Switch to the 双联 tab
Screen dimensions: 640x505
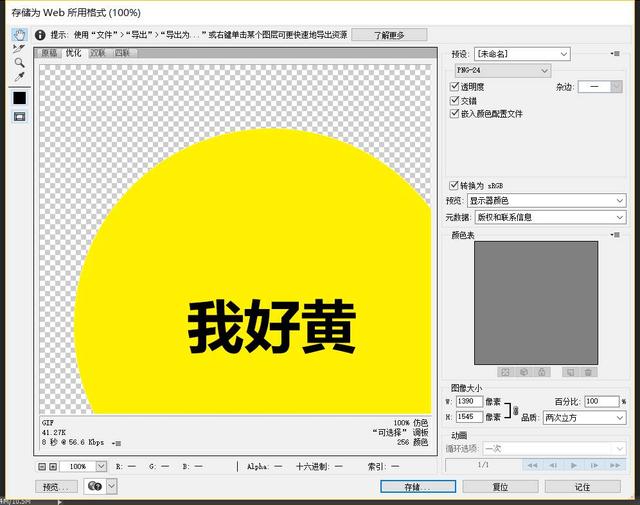(98, 53)
